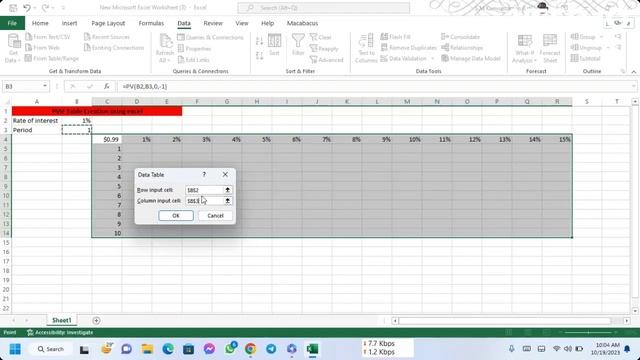Click From Table/Range
Screen dimensions: 640x360
coord(52,58)
